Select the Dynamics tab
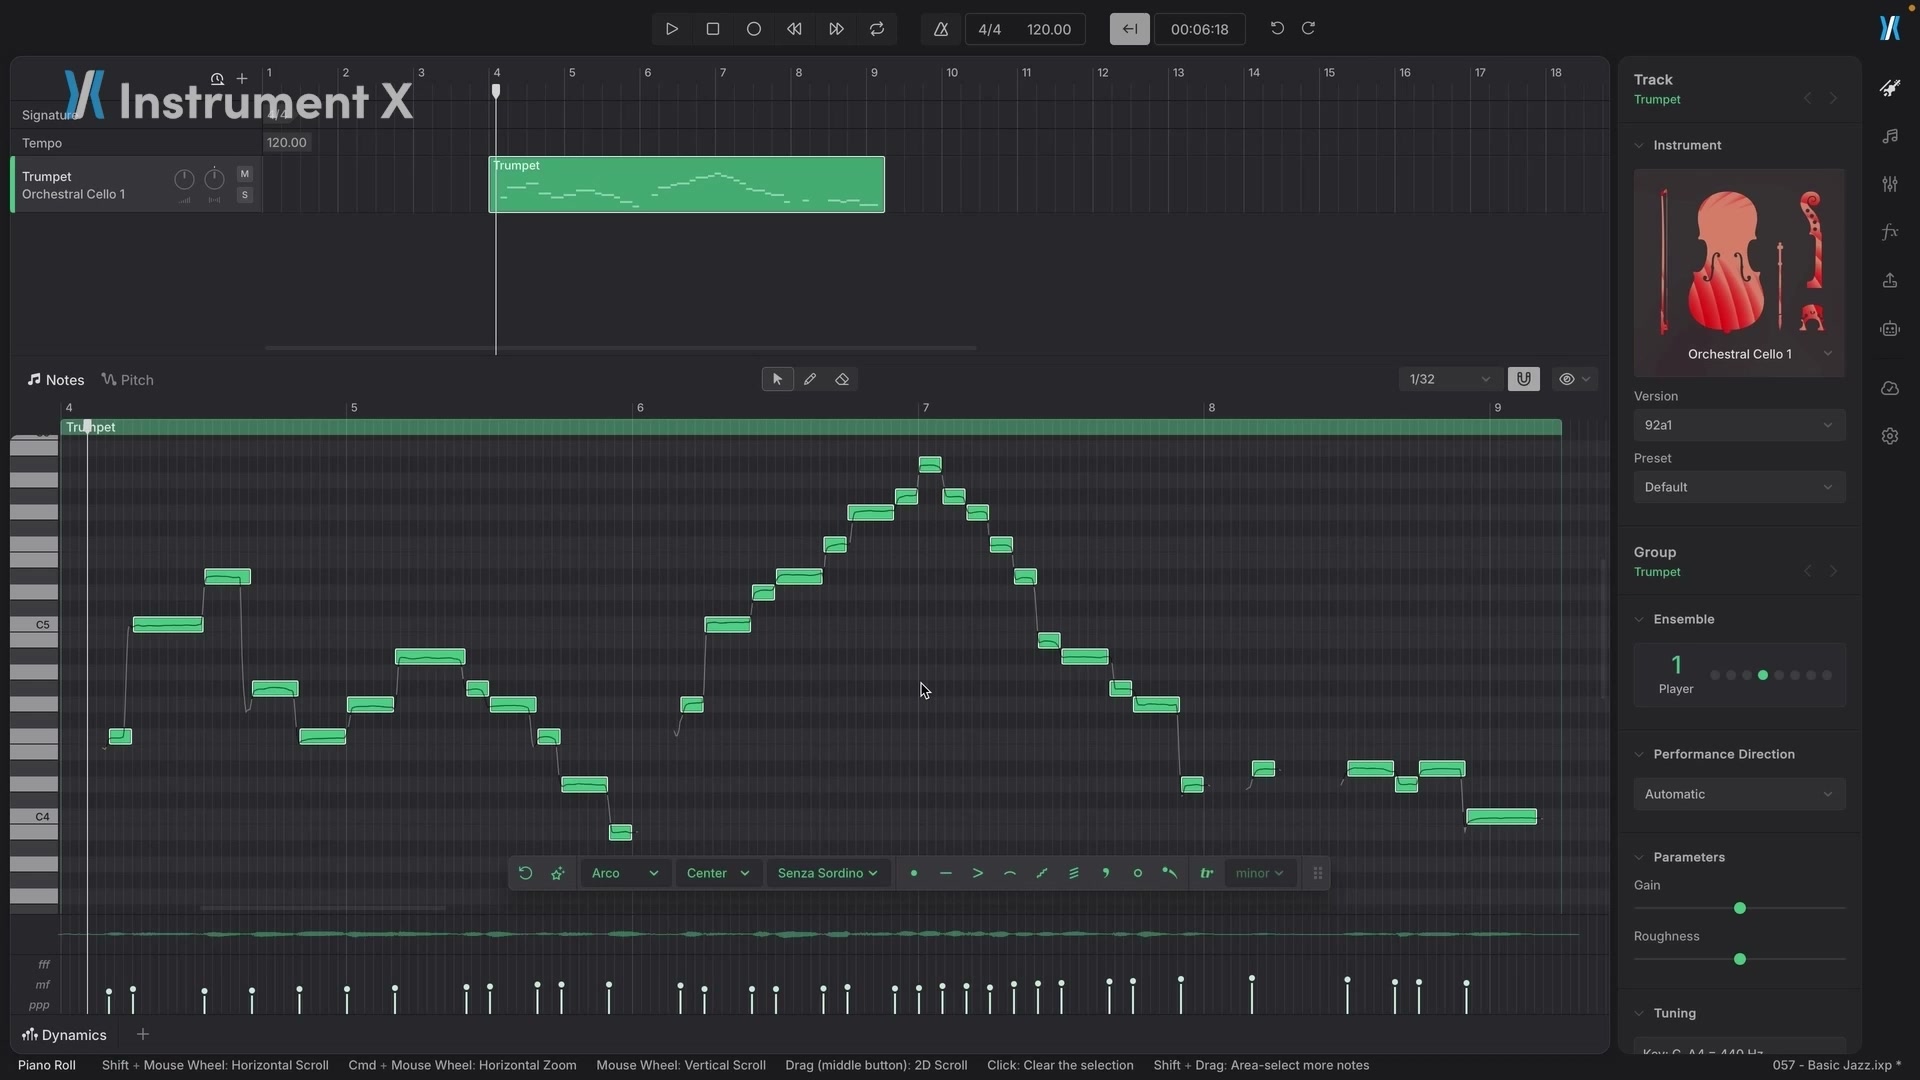The height and width of the screenshot is (1080, 1920). [x=64, y=1035]
